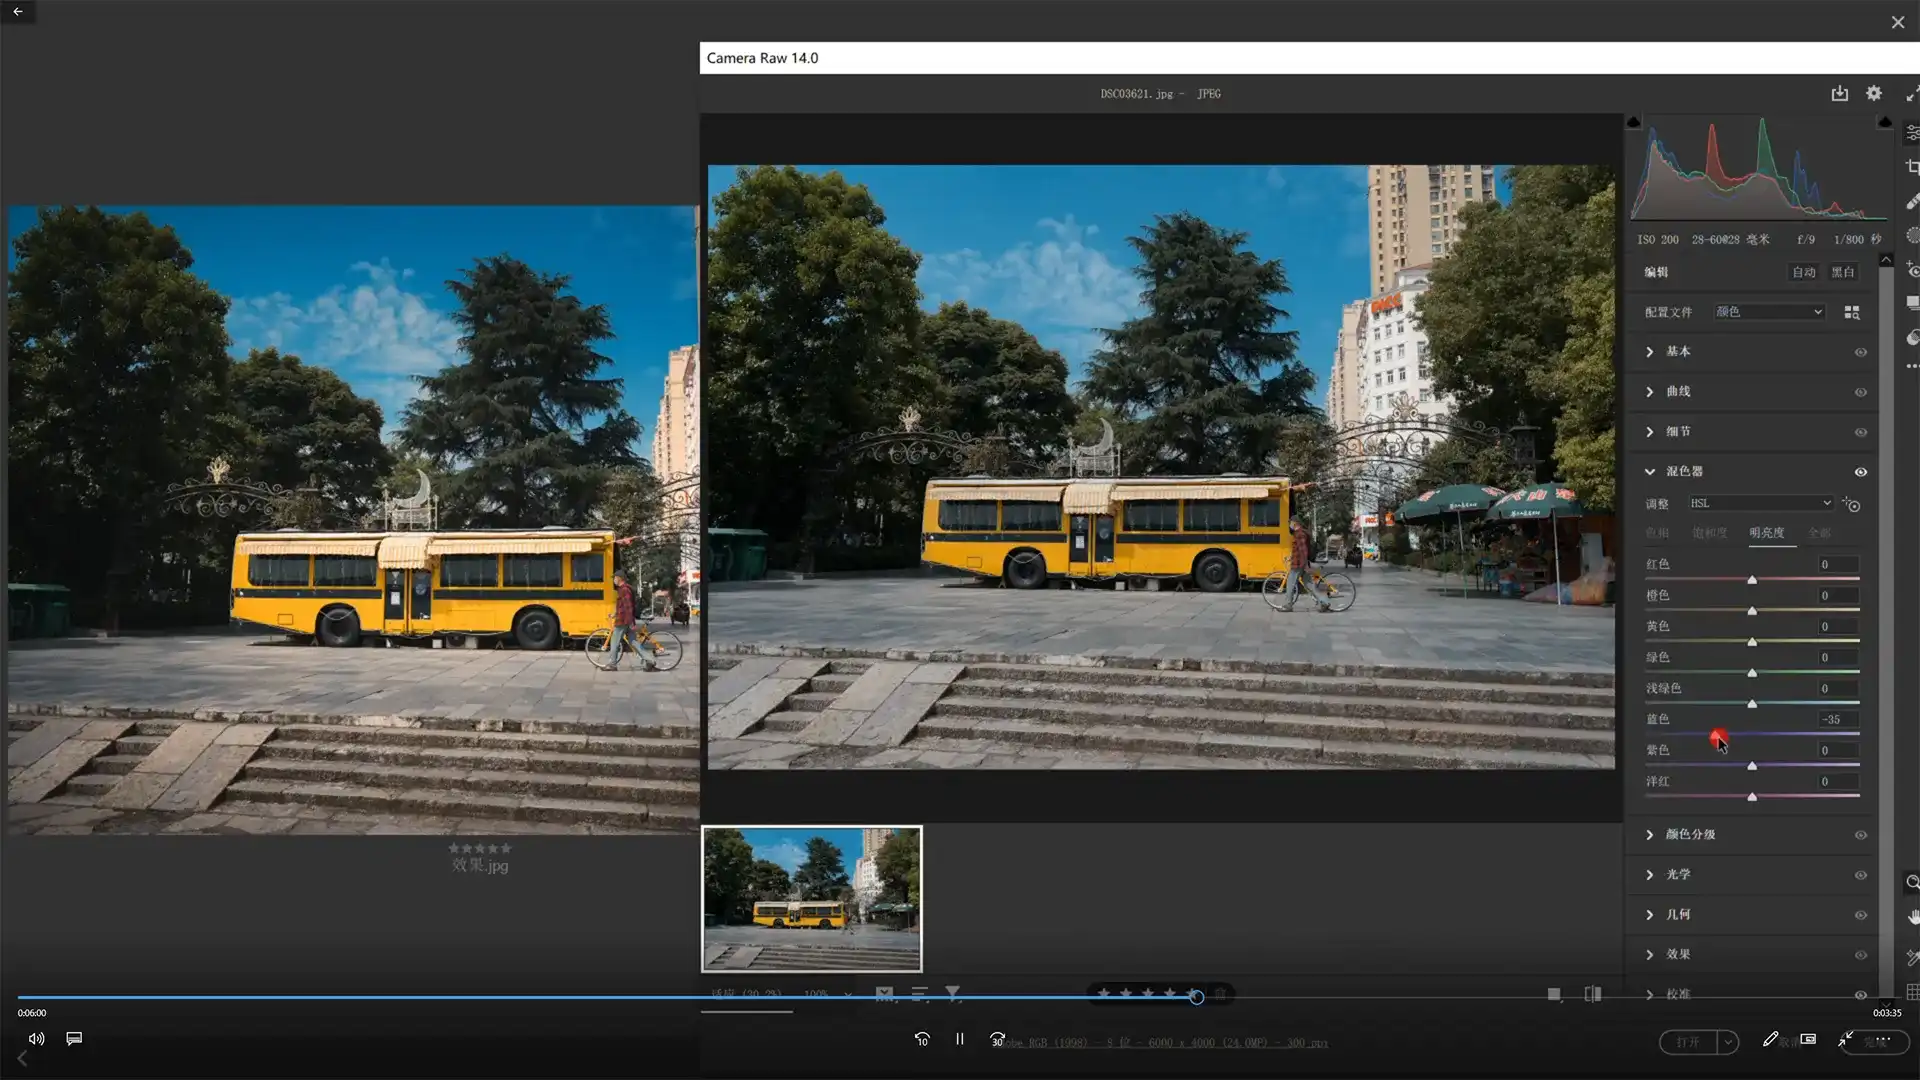Click the 自动 auto button
Image resolution: width=1920 pixels, height=1080 pixels.
click(x=1803, y=272)
